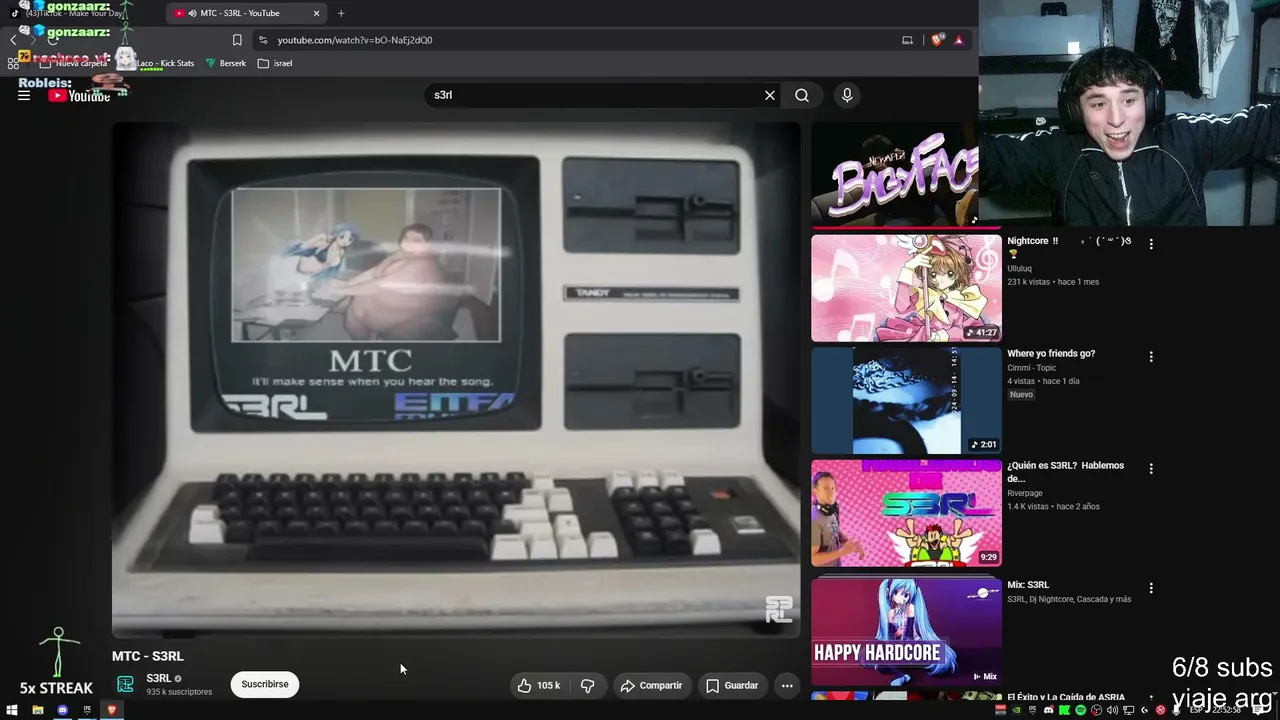Share the video with Compartir
The image size is (1280, 720).
point(650,685)
